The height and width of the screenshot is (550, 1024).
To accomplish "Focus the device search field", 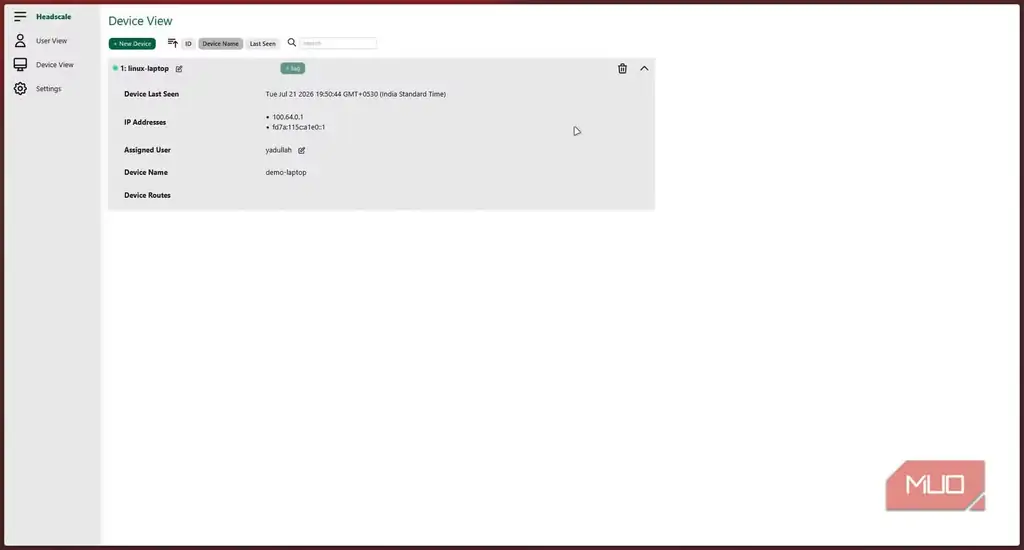I will pyautogui.click(x=338, y=43).
